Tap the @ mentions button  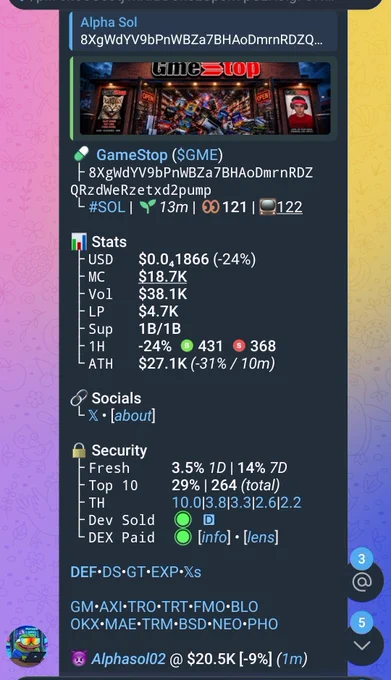click(362, 582)
